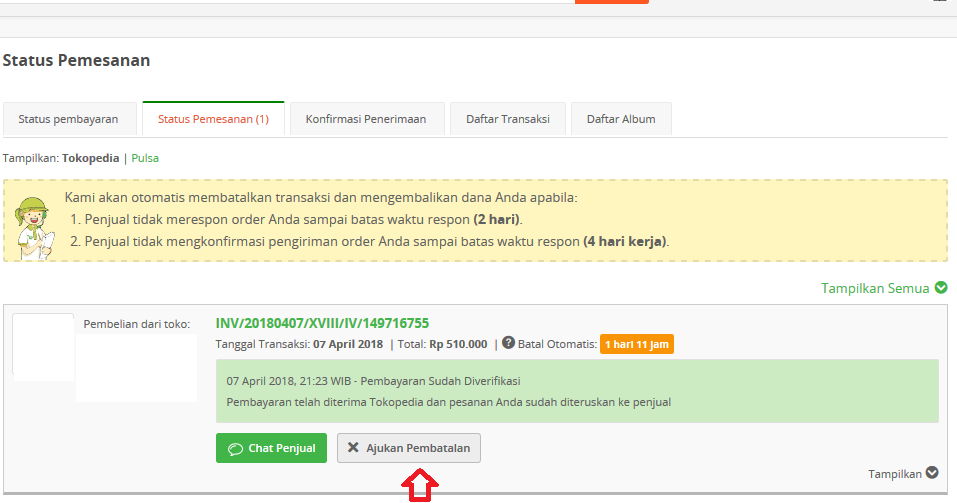Open the Status pembayaran tab

coord(70,119)
